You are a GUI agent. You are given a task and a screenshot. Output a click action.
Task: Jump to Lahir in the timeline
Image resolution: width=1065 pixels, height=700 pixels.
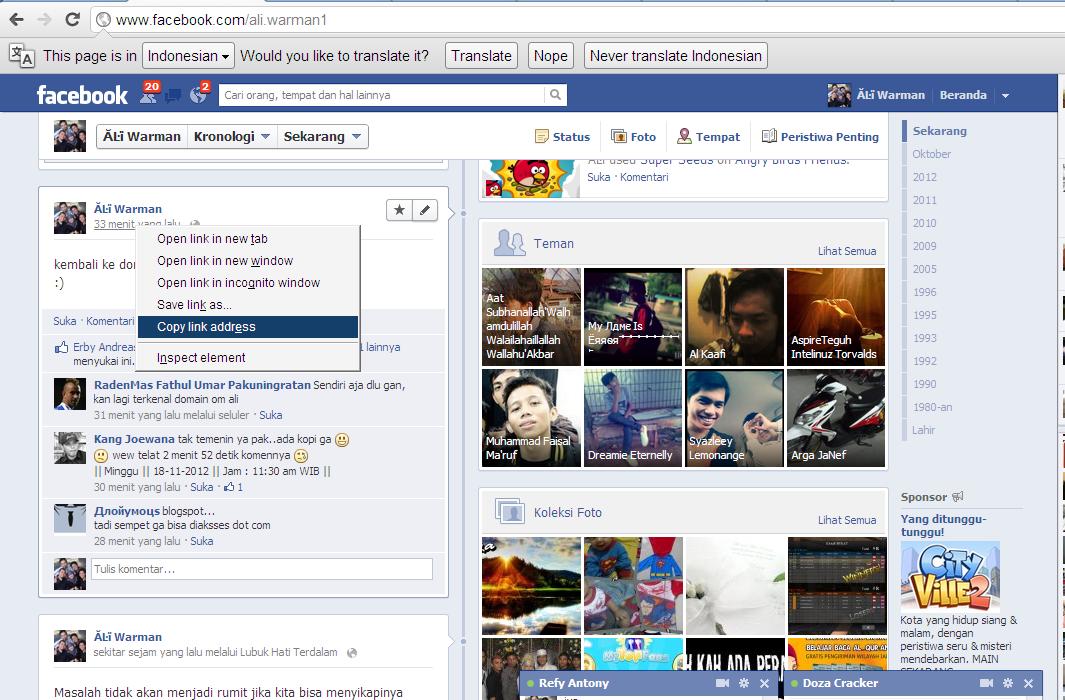click(x=924, y=430)
